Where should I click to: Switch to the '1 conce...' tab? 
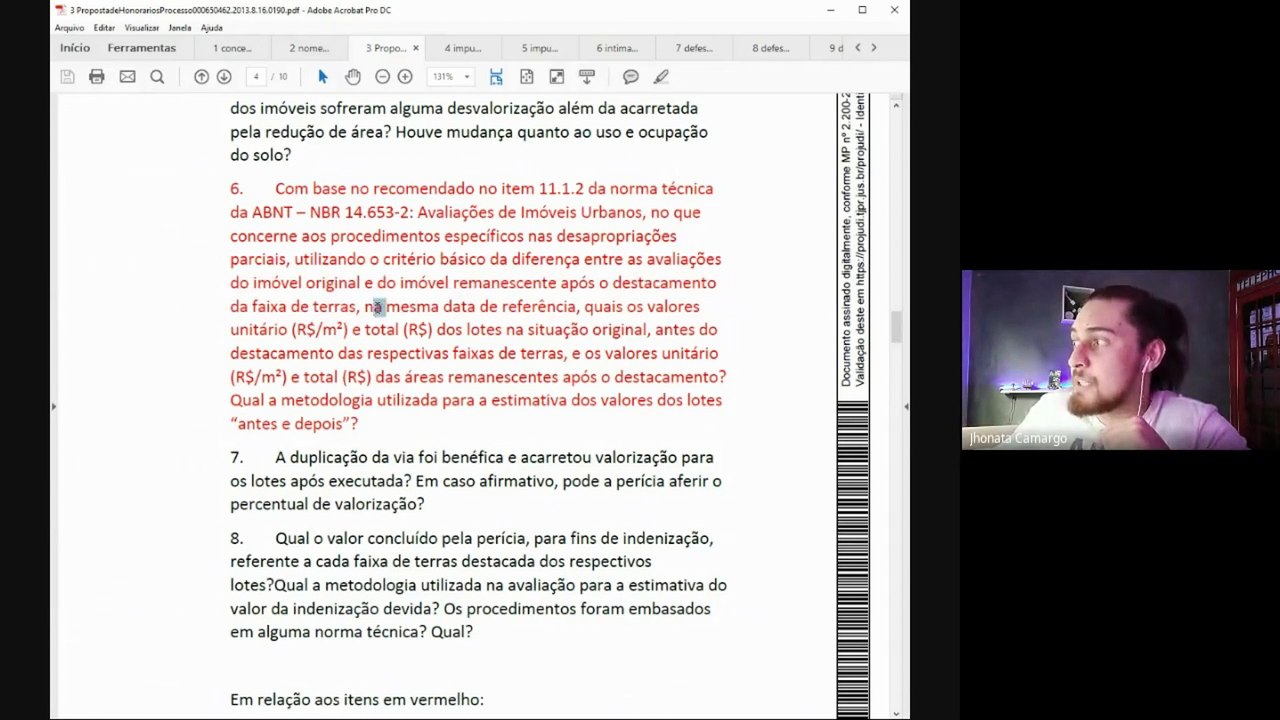coord(232,48)
